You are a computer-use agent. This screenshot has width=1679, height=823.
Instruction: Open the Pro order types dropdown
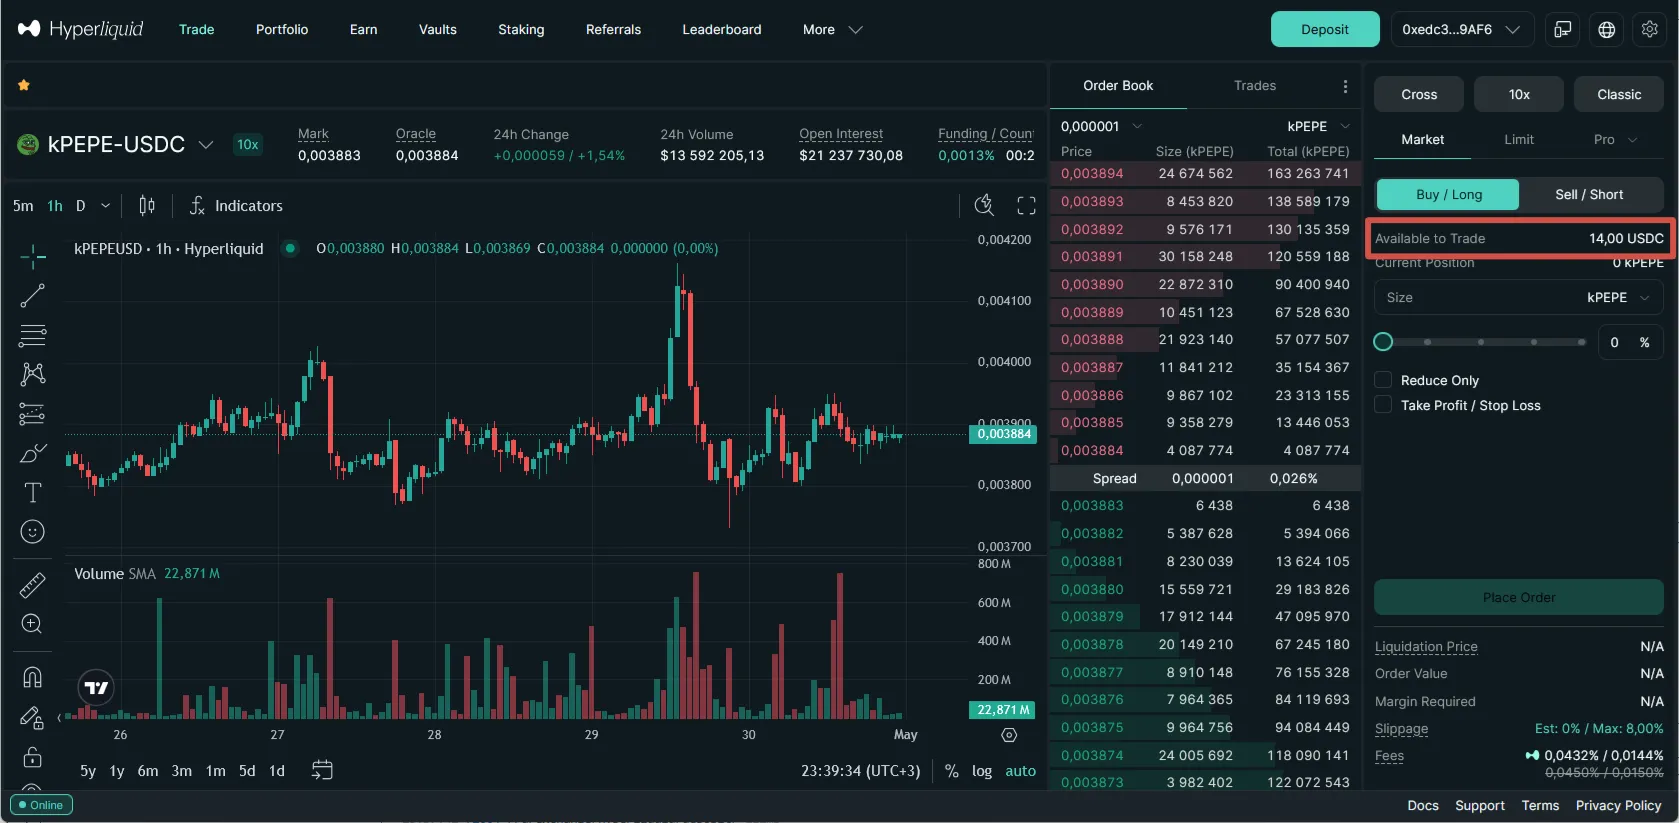click(x=1615, y=140)
